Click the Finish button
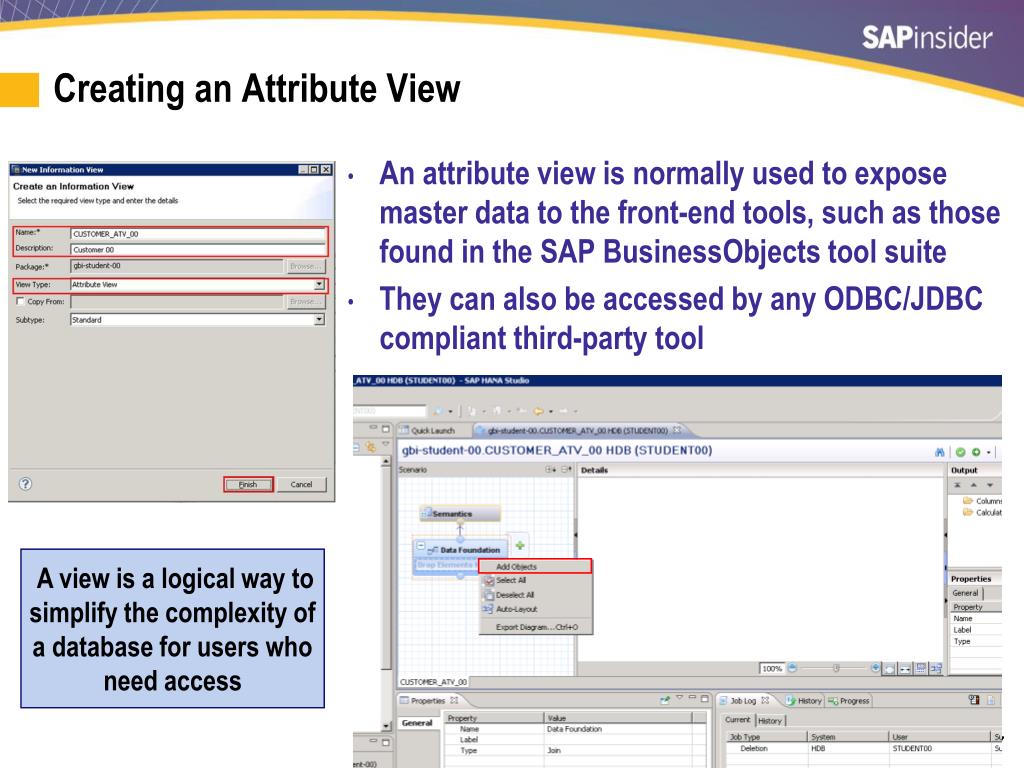Screen dimensions: 1024x768 pyautogui.click(x=248, y=485)
